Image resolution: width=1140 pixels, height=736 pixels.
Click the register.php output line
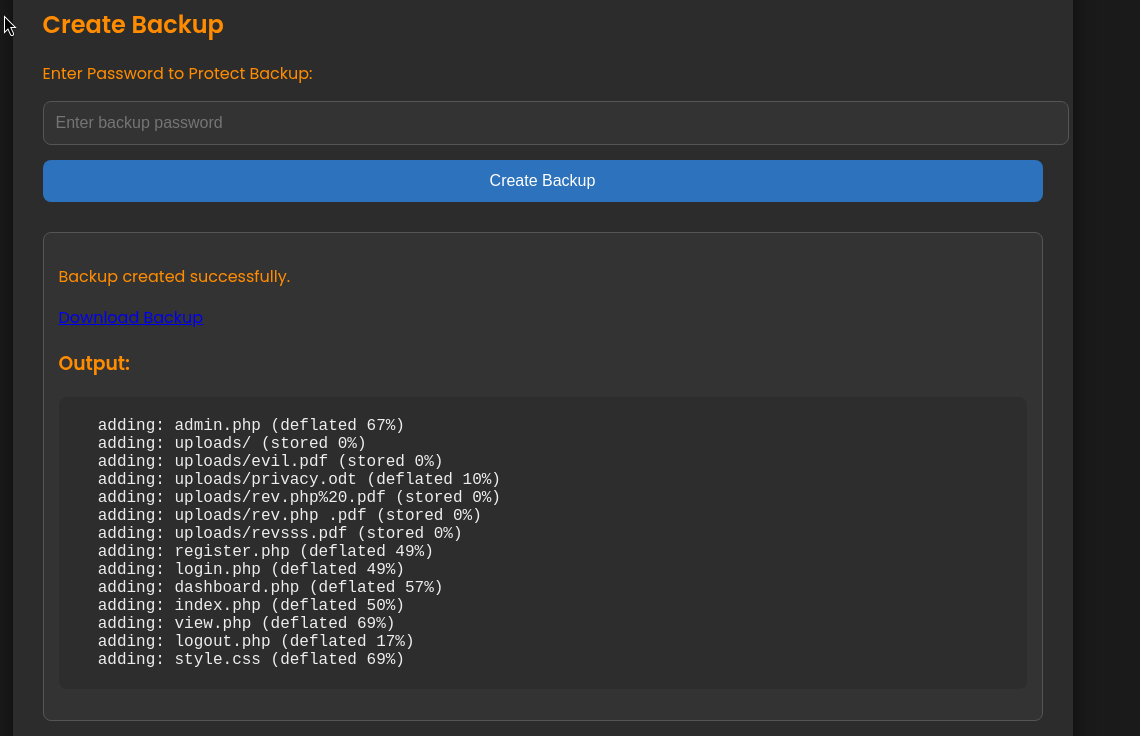265,552
